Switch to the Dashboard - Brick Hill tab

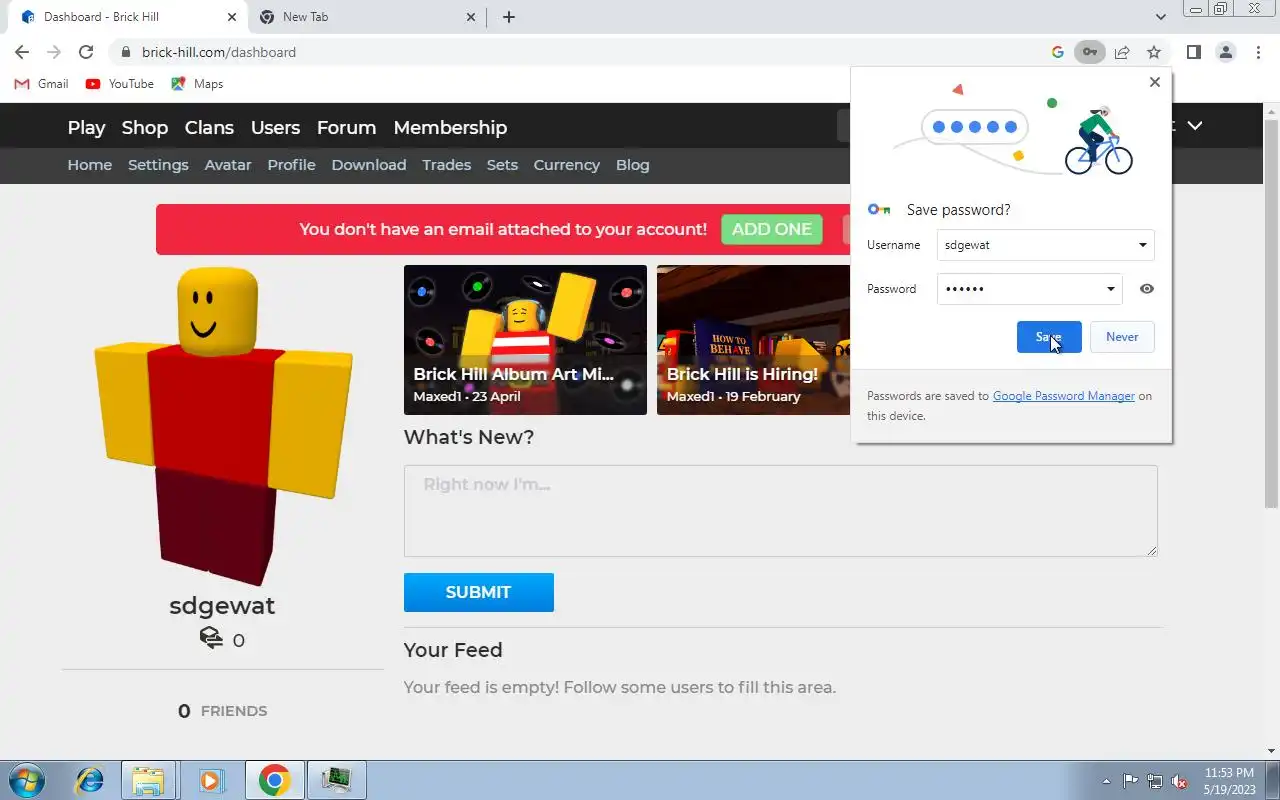pyautogui.click(x=128, y=17)
